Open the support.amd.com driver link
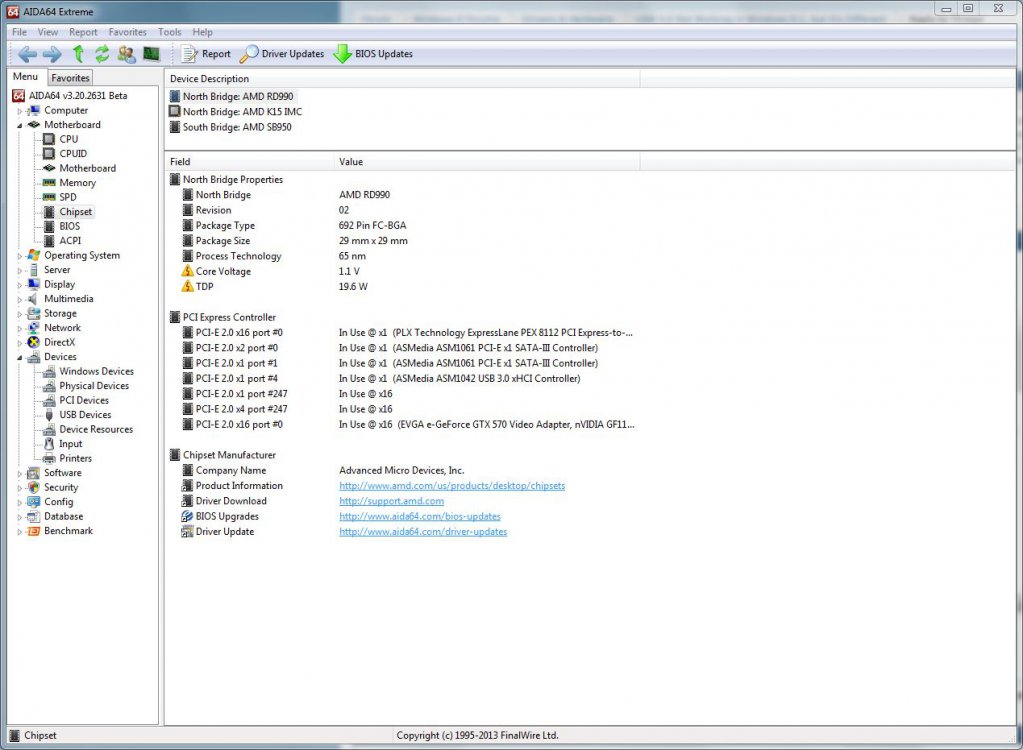The height and width of the screenshot is (750, 1023). [x=391, y=501]
